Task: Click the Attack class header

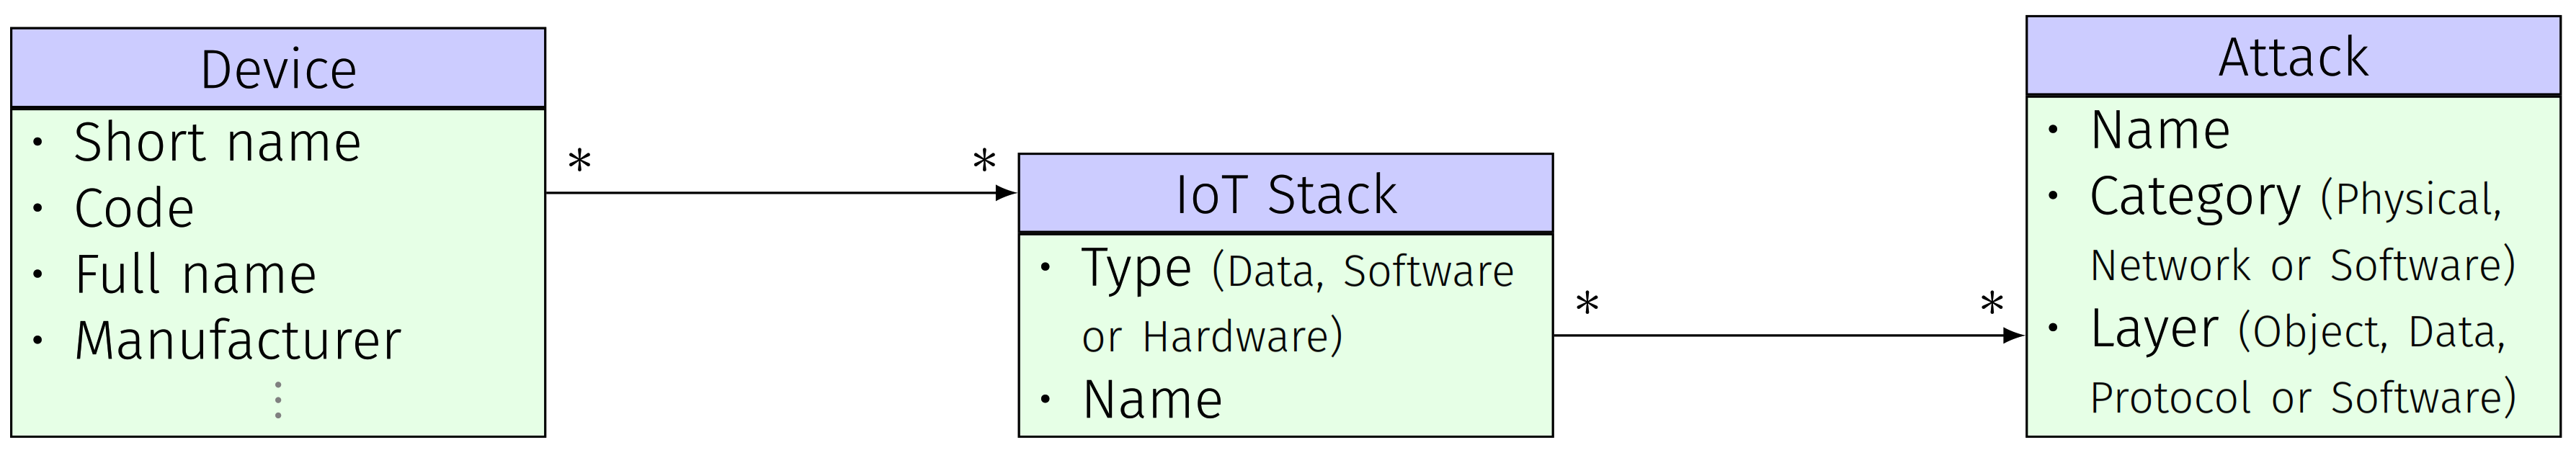Action: (x=2293, y=57)
